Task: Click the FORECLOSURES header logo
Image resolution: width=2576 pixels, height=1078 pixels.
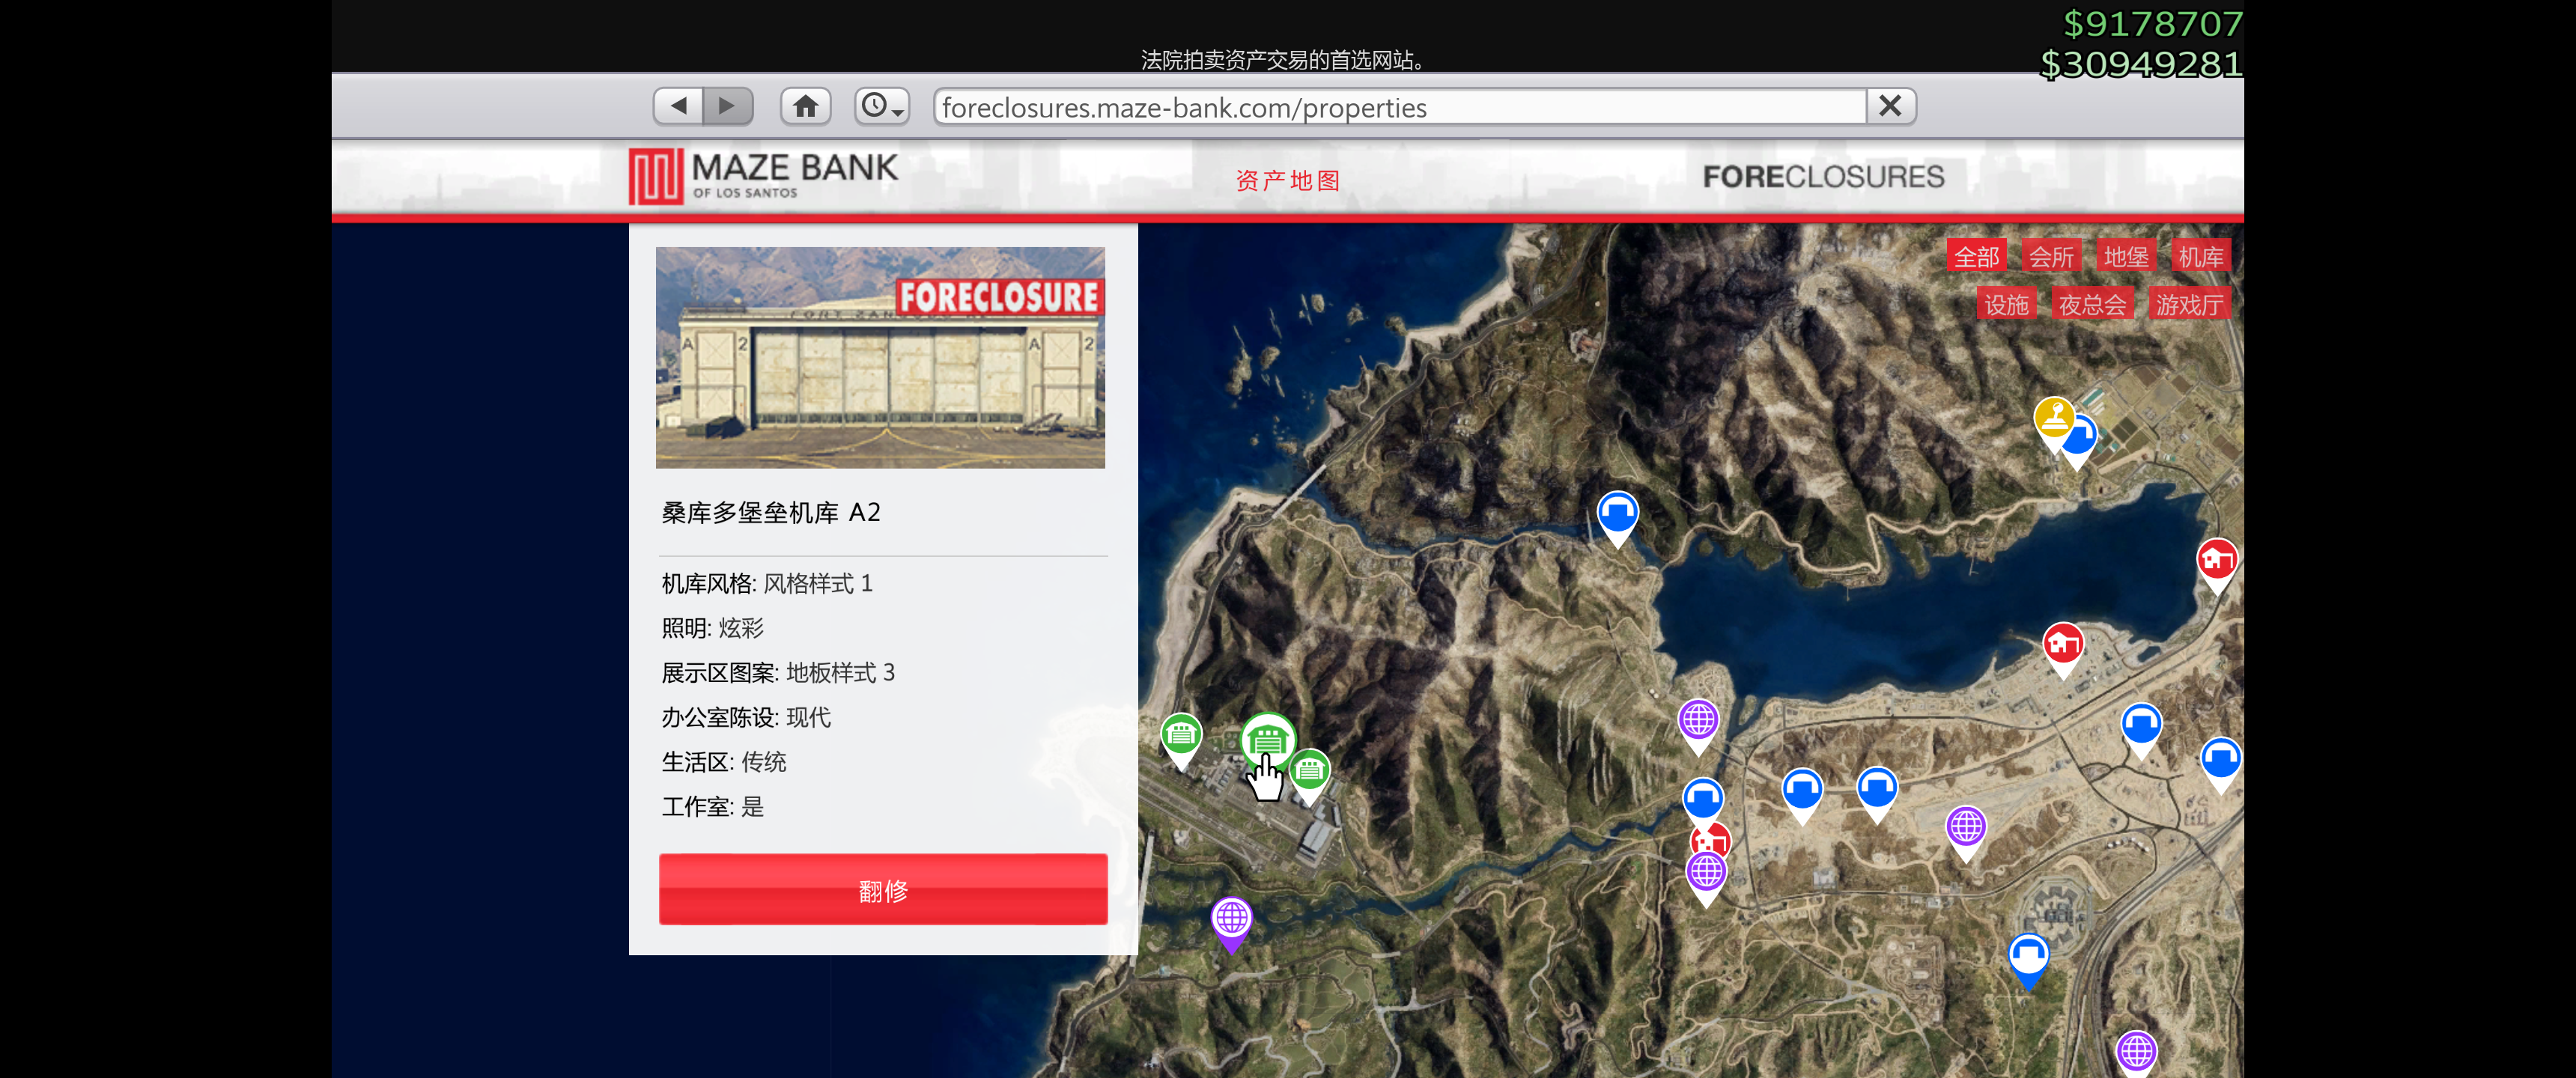Action: click(x=1823, y=177)
